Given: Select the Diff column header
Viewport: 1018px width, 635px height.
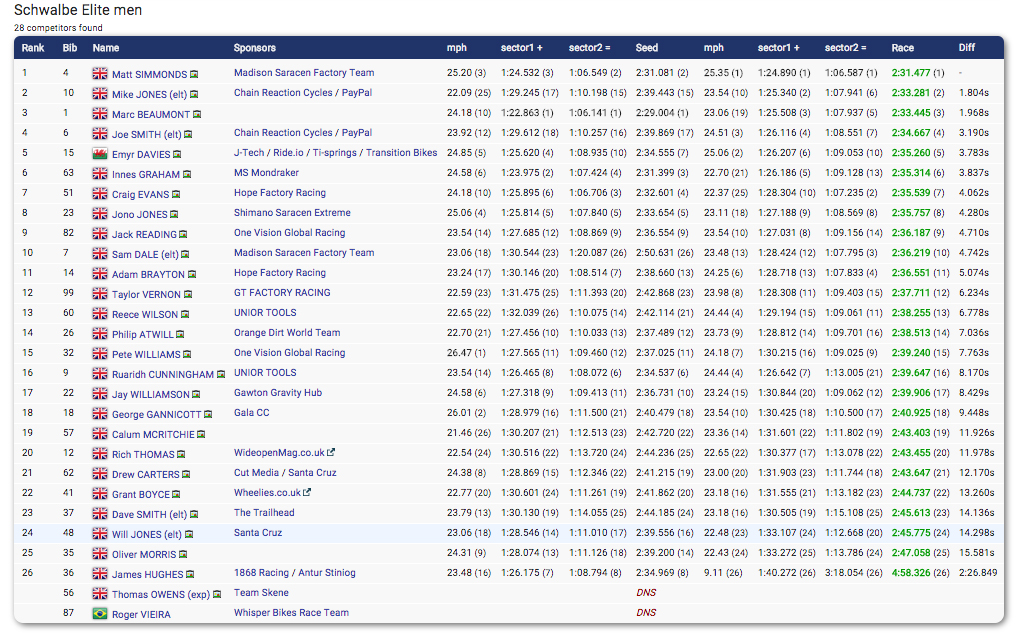Looking at the screenshot, I should point(966,48).
